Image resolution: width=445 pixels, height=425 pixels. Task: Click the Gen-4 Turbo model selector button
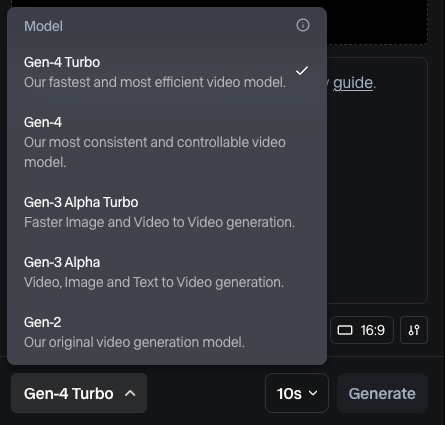[x=79, y=393]
